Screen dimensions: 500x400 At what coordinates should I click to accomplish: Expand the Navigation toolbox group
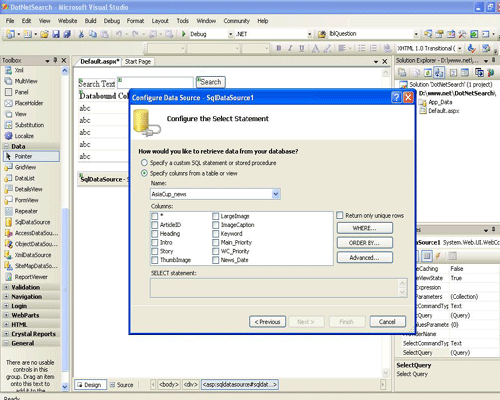point(6,296)
